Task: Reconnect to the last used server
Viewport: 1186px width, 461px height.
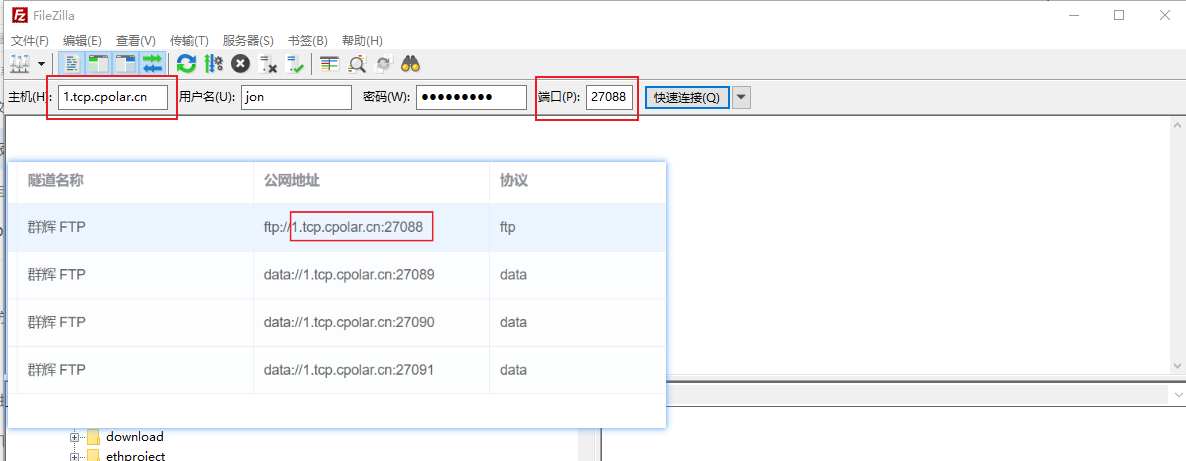Action: [x=295, y=64]
